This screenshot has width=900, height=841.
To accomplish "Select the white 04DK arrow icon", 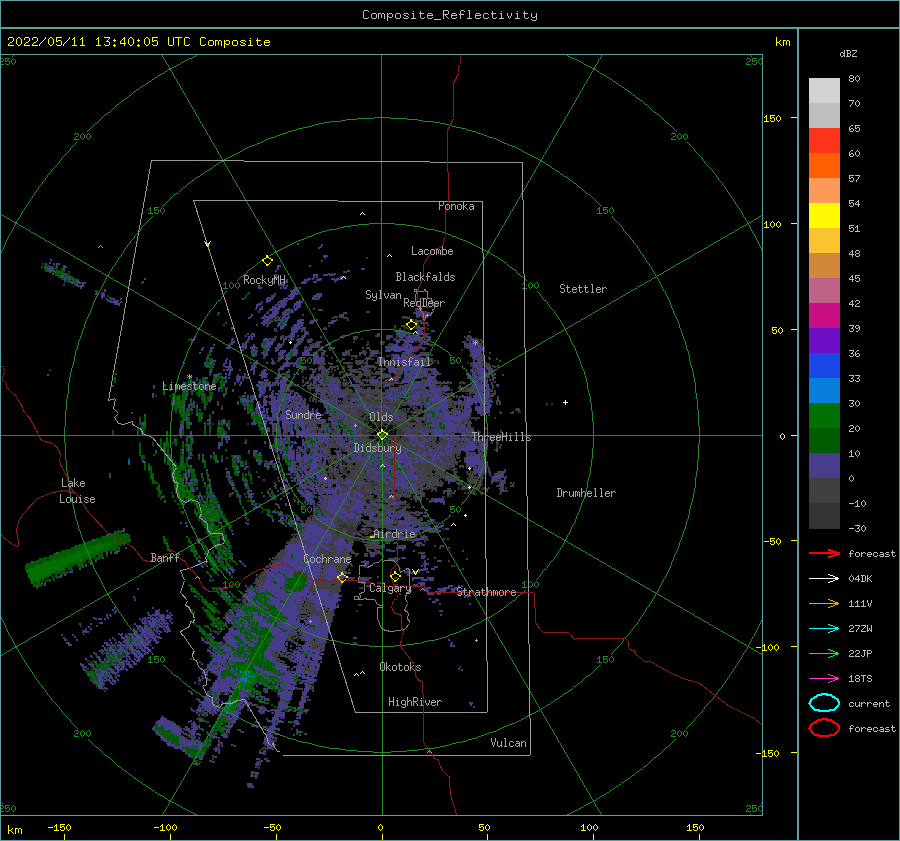I will (824, 578).
